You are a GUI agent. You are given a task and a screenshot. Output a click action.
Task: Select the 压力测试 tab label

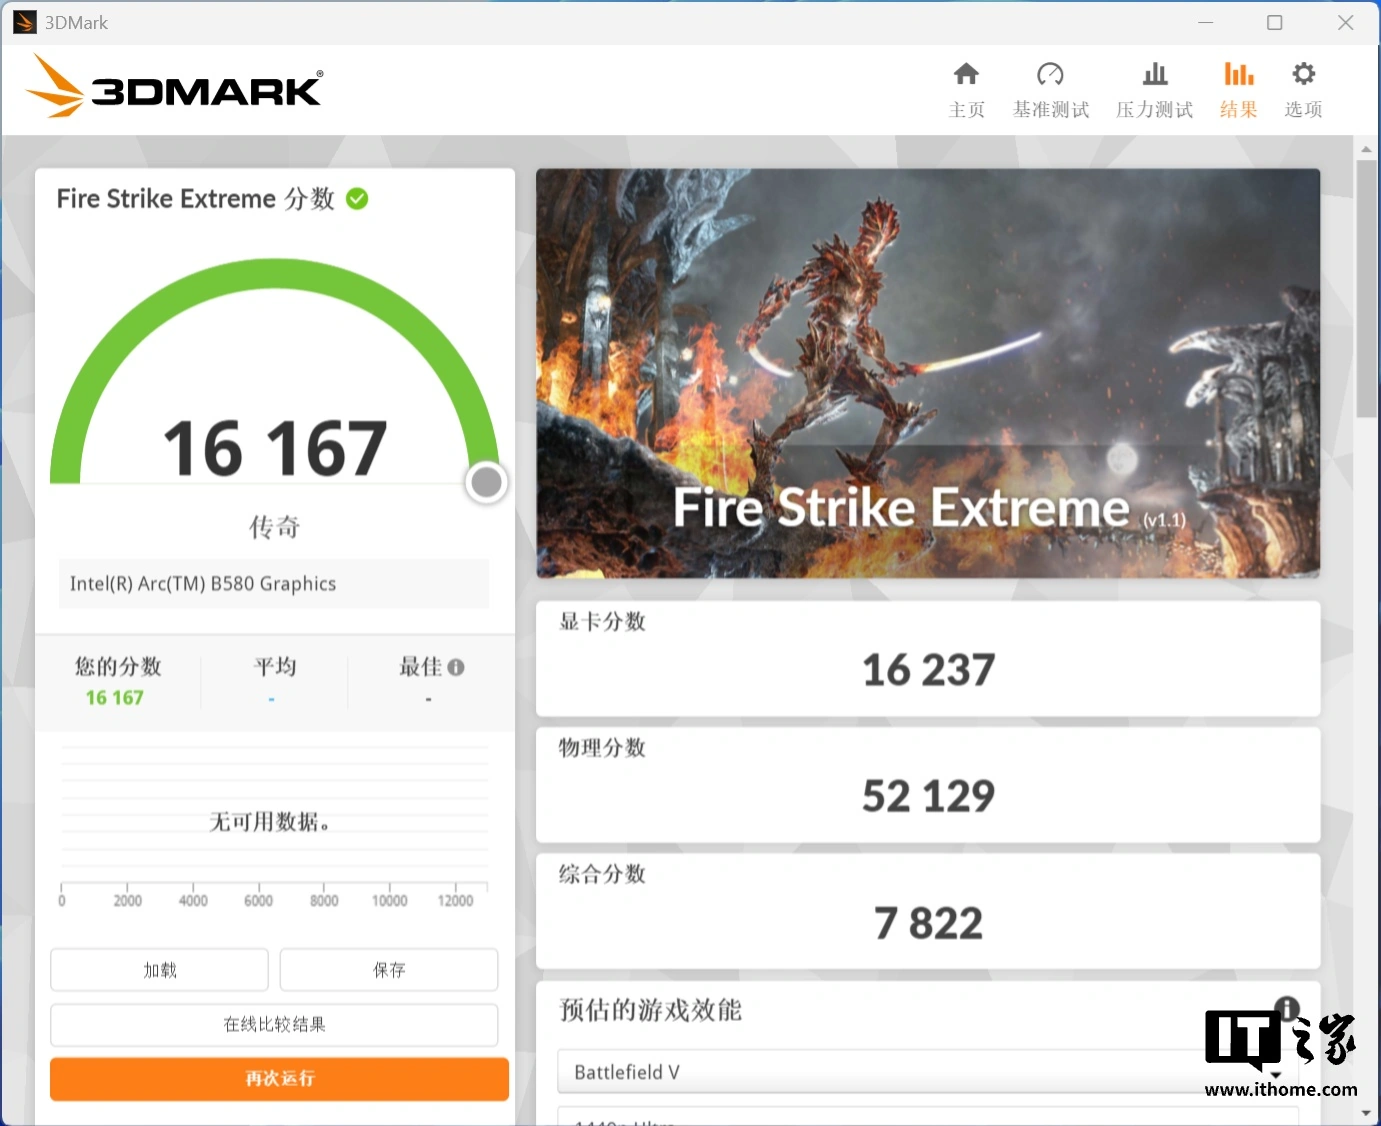click(1155, 109)
